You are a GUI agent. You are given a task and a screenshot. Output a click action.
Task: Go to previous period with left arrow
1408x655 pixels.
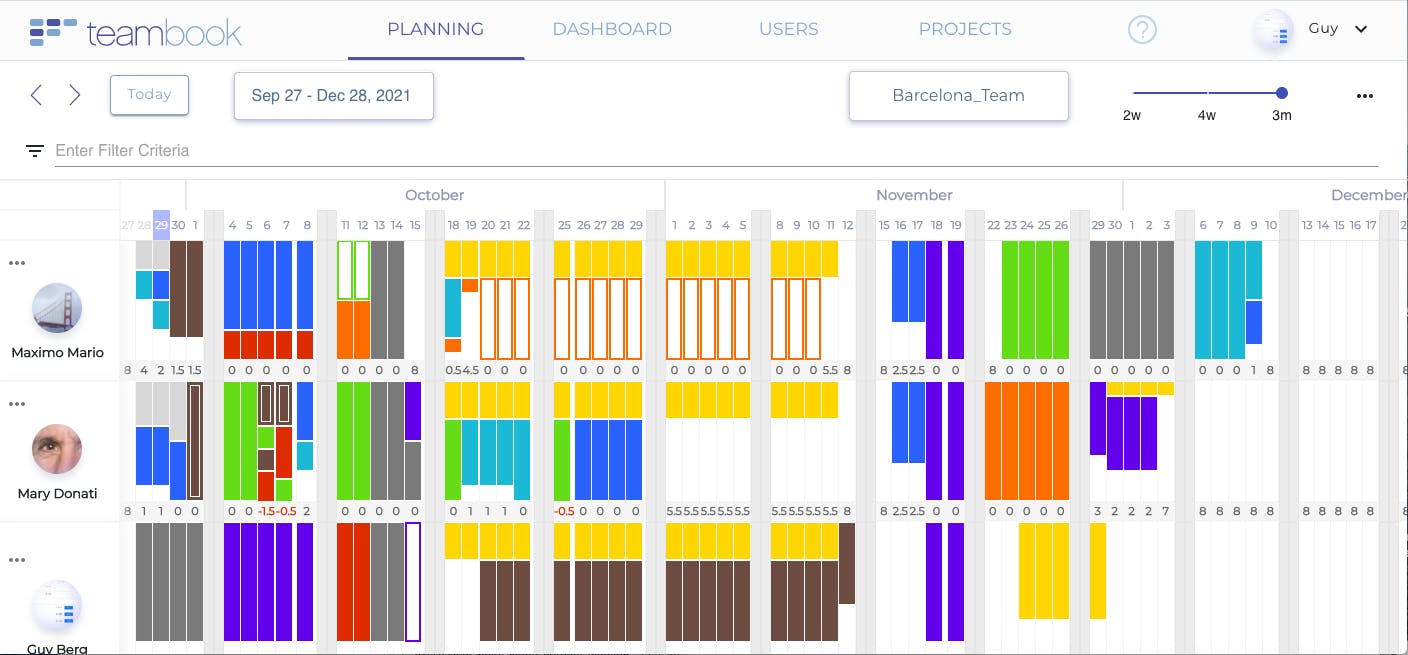pyautogui.click(x=36, y=95)
